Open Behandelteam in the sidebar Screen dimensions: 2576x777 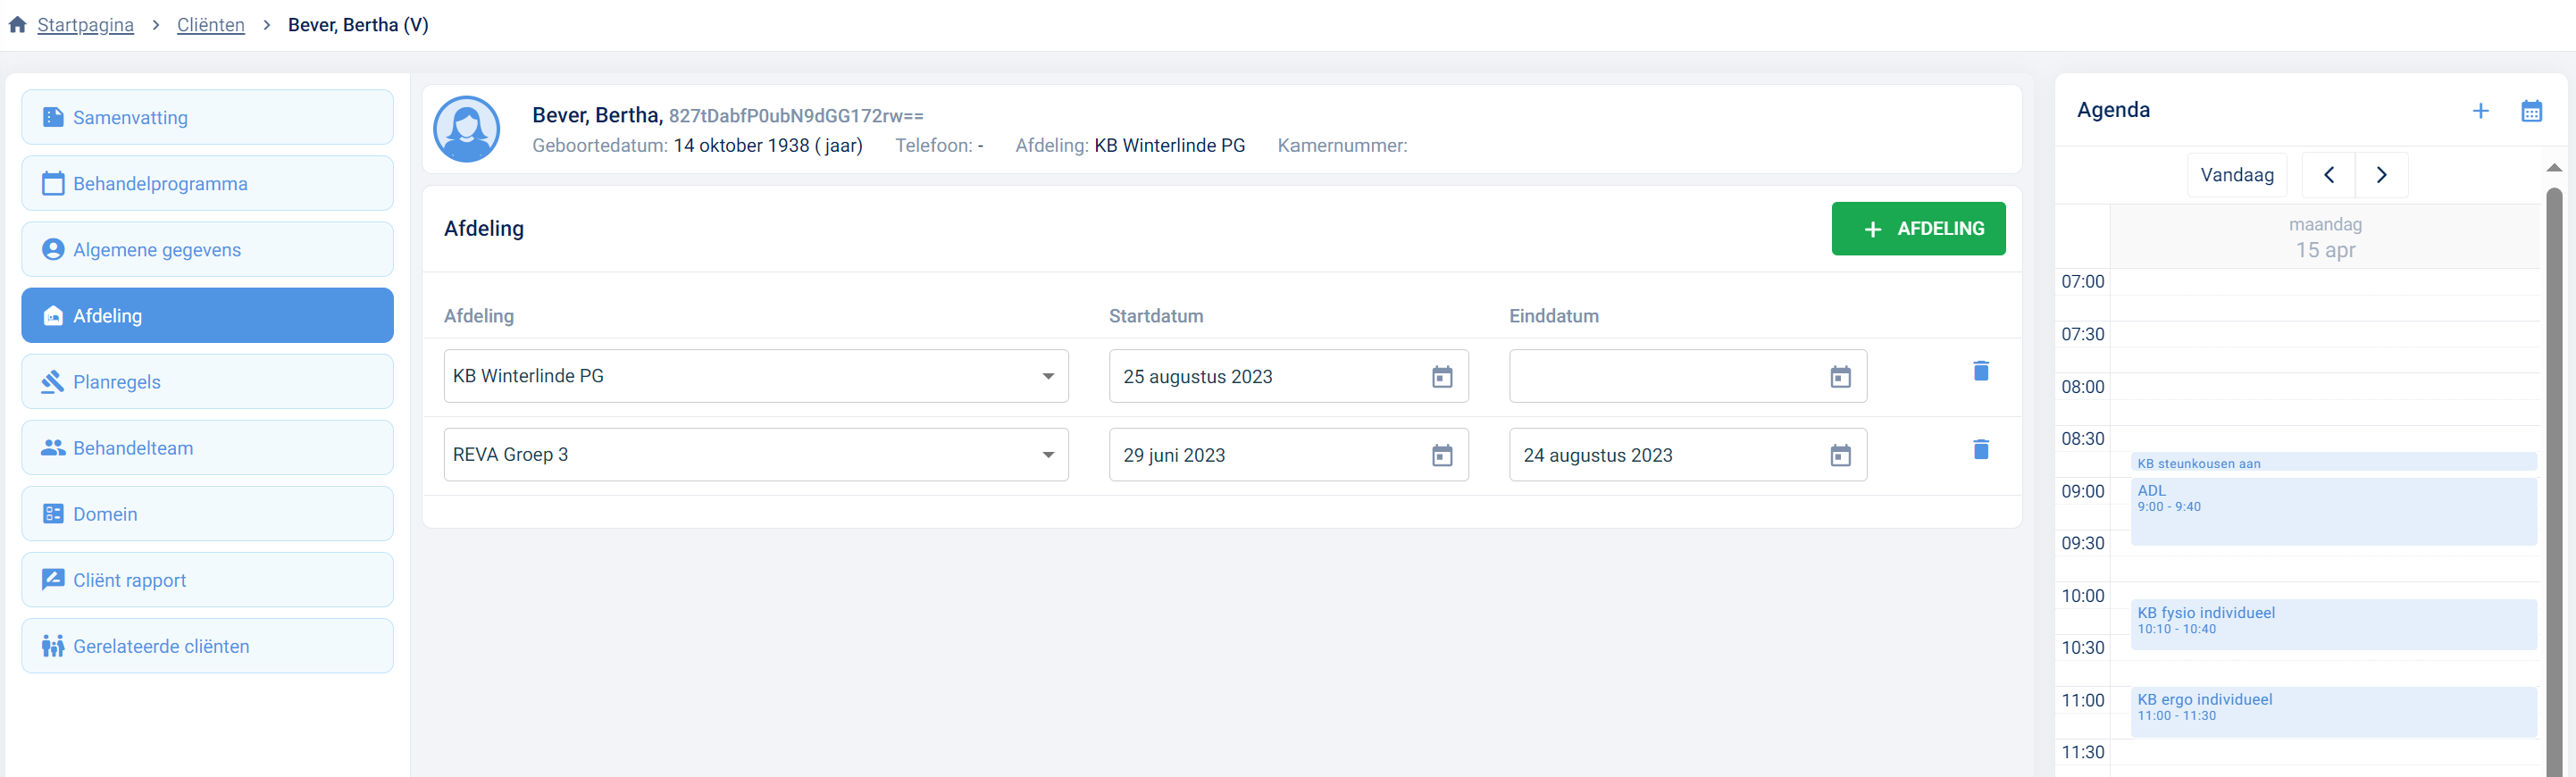point(207,447)
